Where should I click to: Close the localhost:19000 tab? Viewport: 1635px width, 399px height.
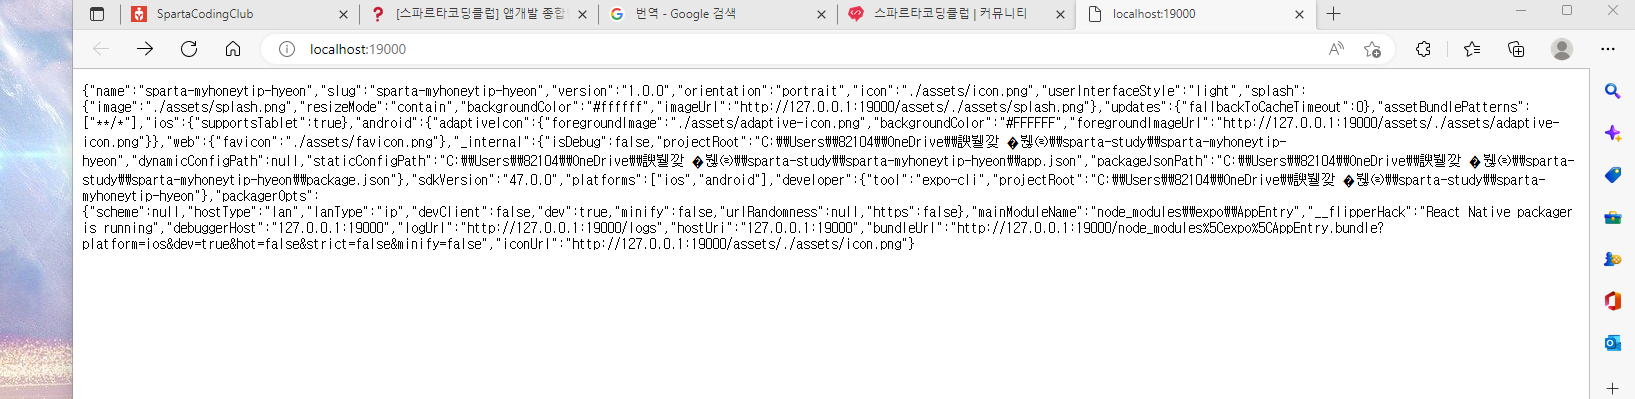click(x=1299, y=14)
